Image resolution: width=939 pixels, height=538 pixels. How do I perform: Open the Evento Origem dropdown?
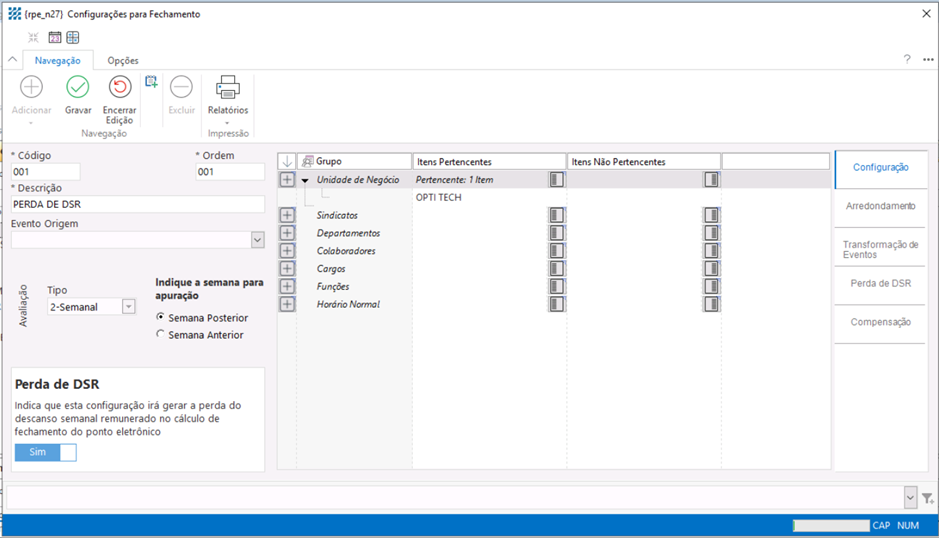[x=257, y=240]
